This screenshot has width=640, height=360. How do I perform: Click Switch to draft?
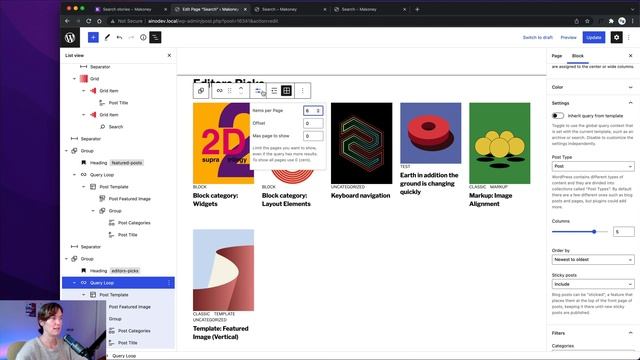pyautogui.click(x=538, y=38)
